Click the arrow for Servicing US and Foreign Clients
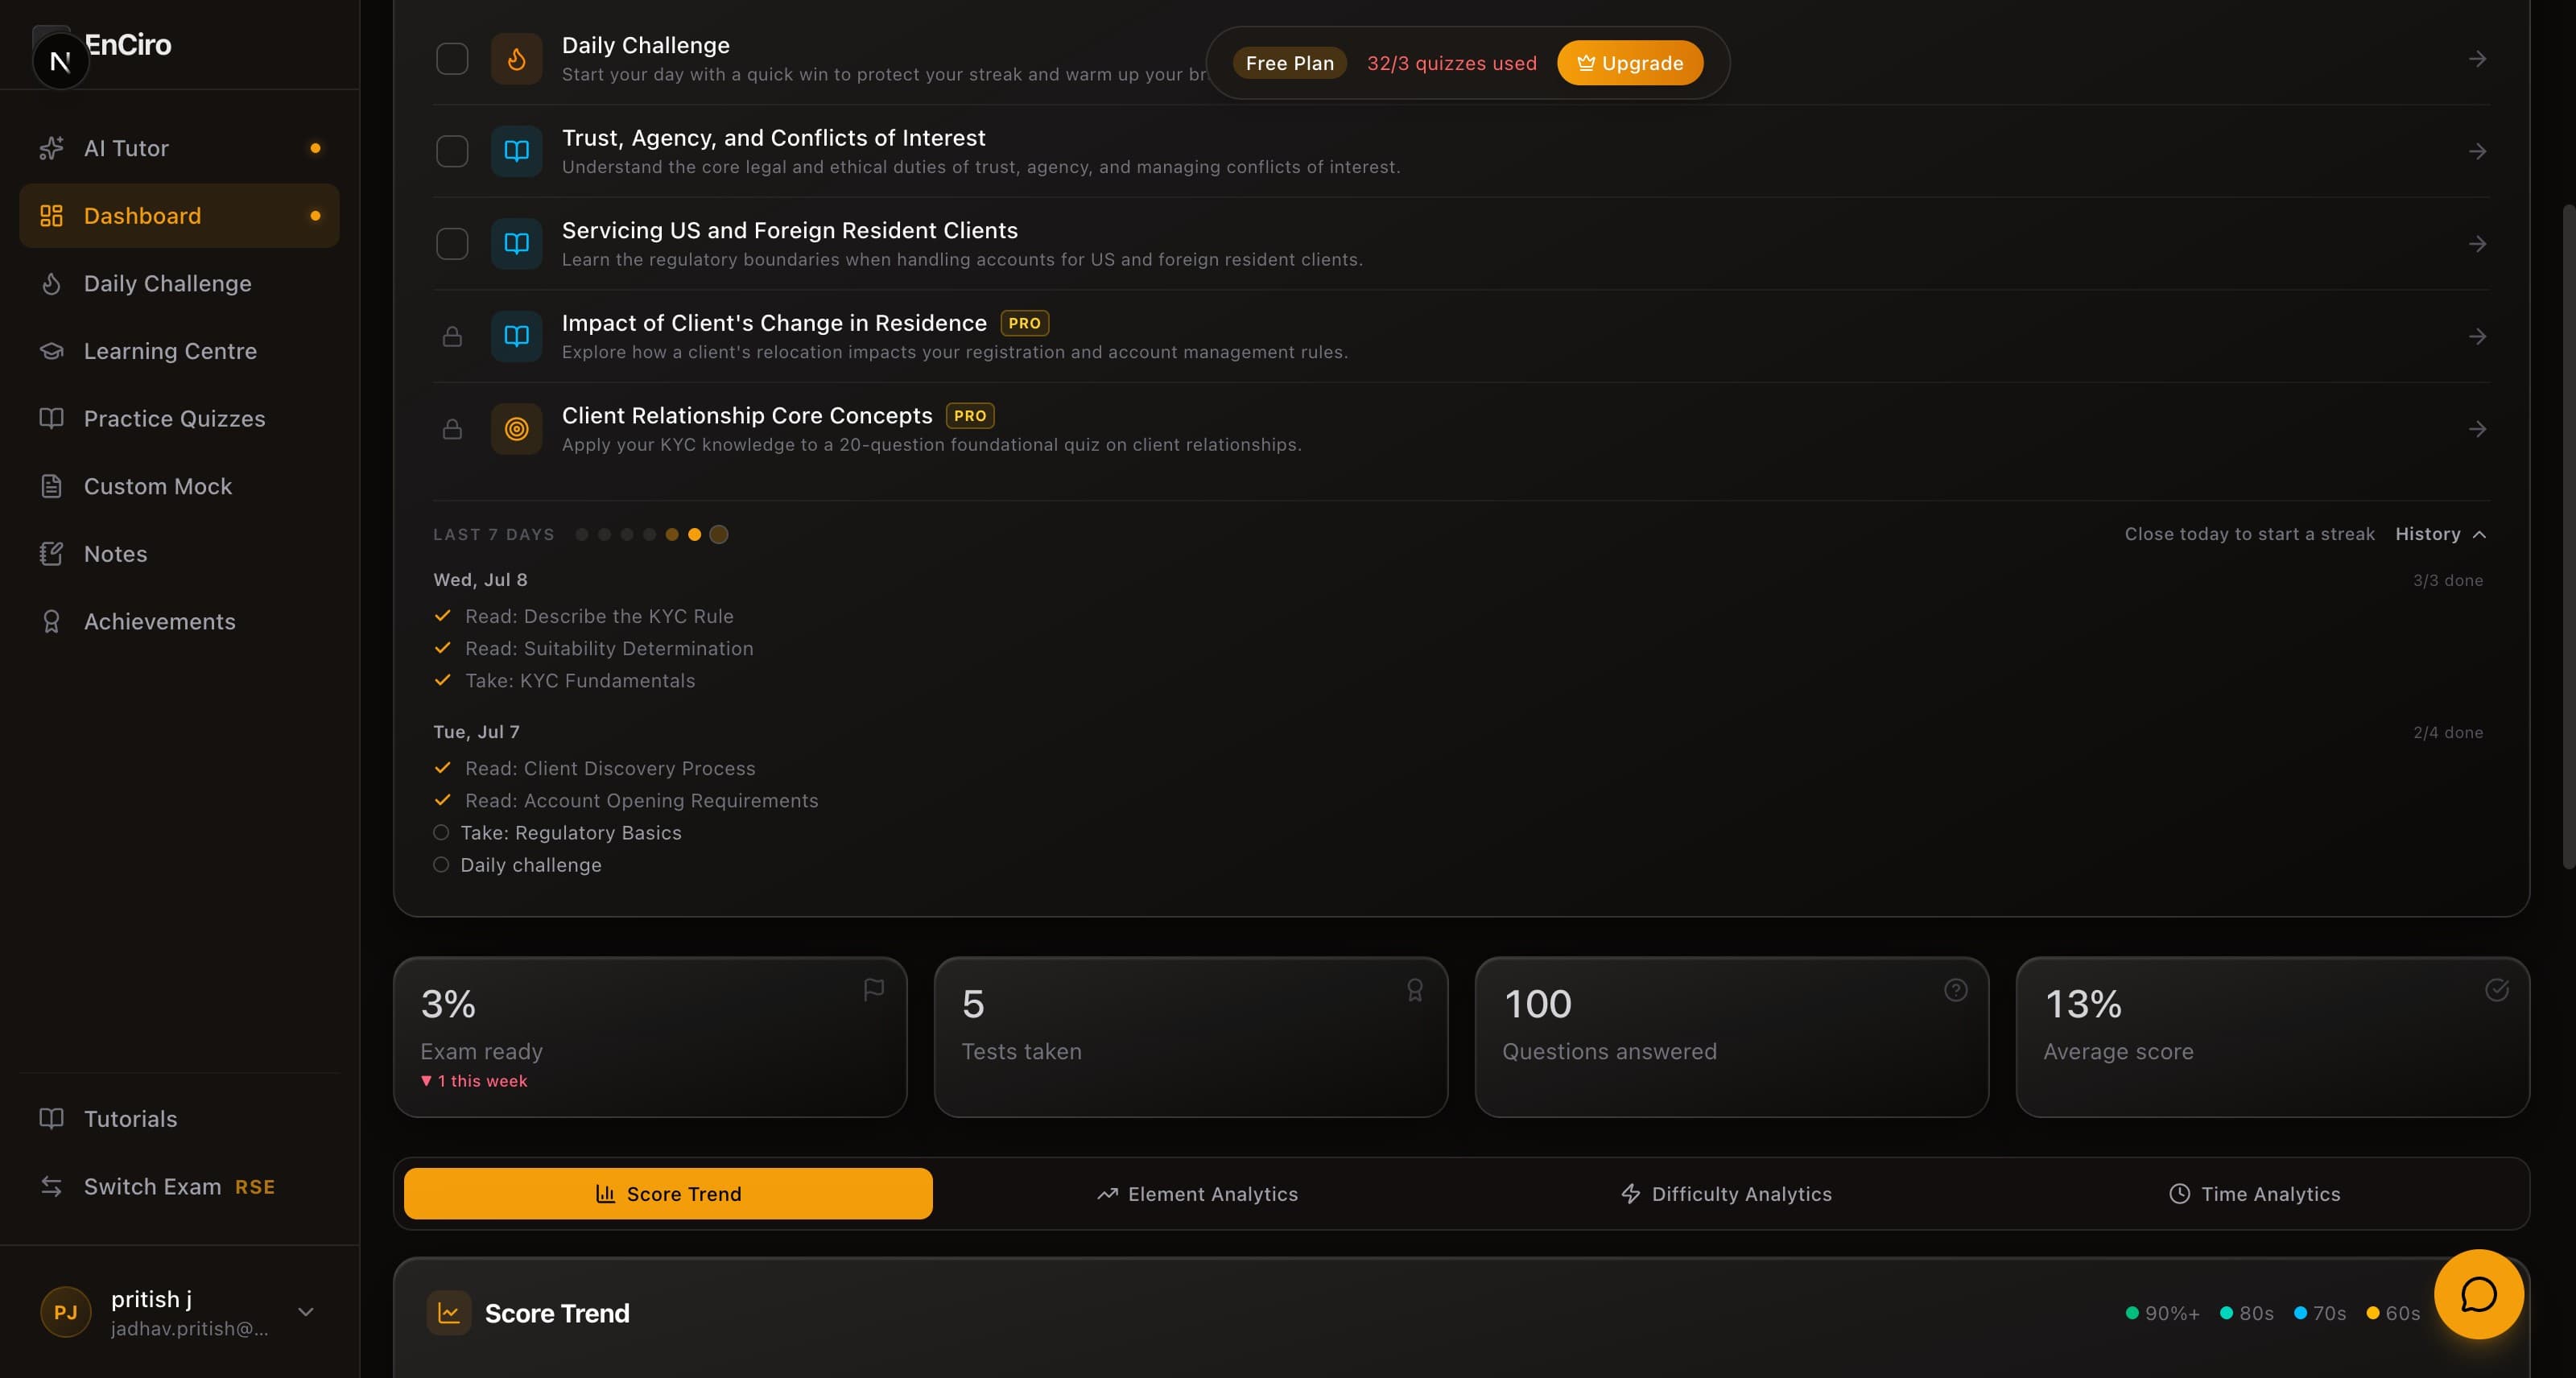Screen dimensions: 2576x1378 (x=2477, y=244)
